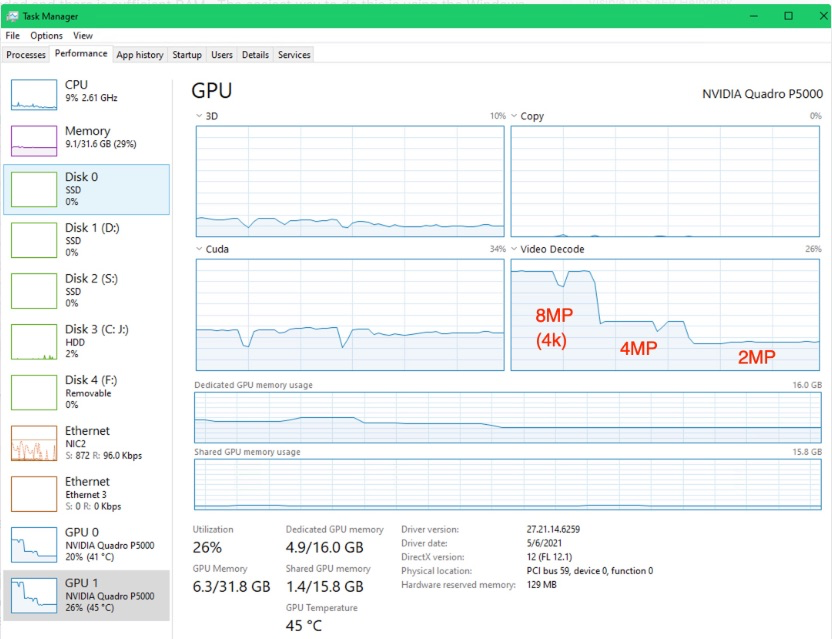Open the App history tab
The image size is (832, 639).
click(x=139, y=55)
